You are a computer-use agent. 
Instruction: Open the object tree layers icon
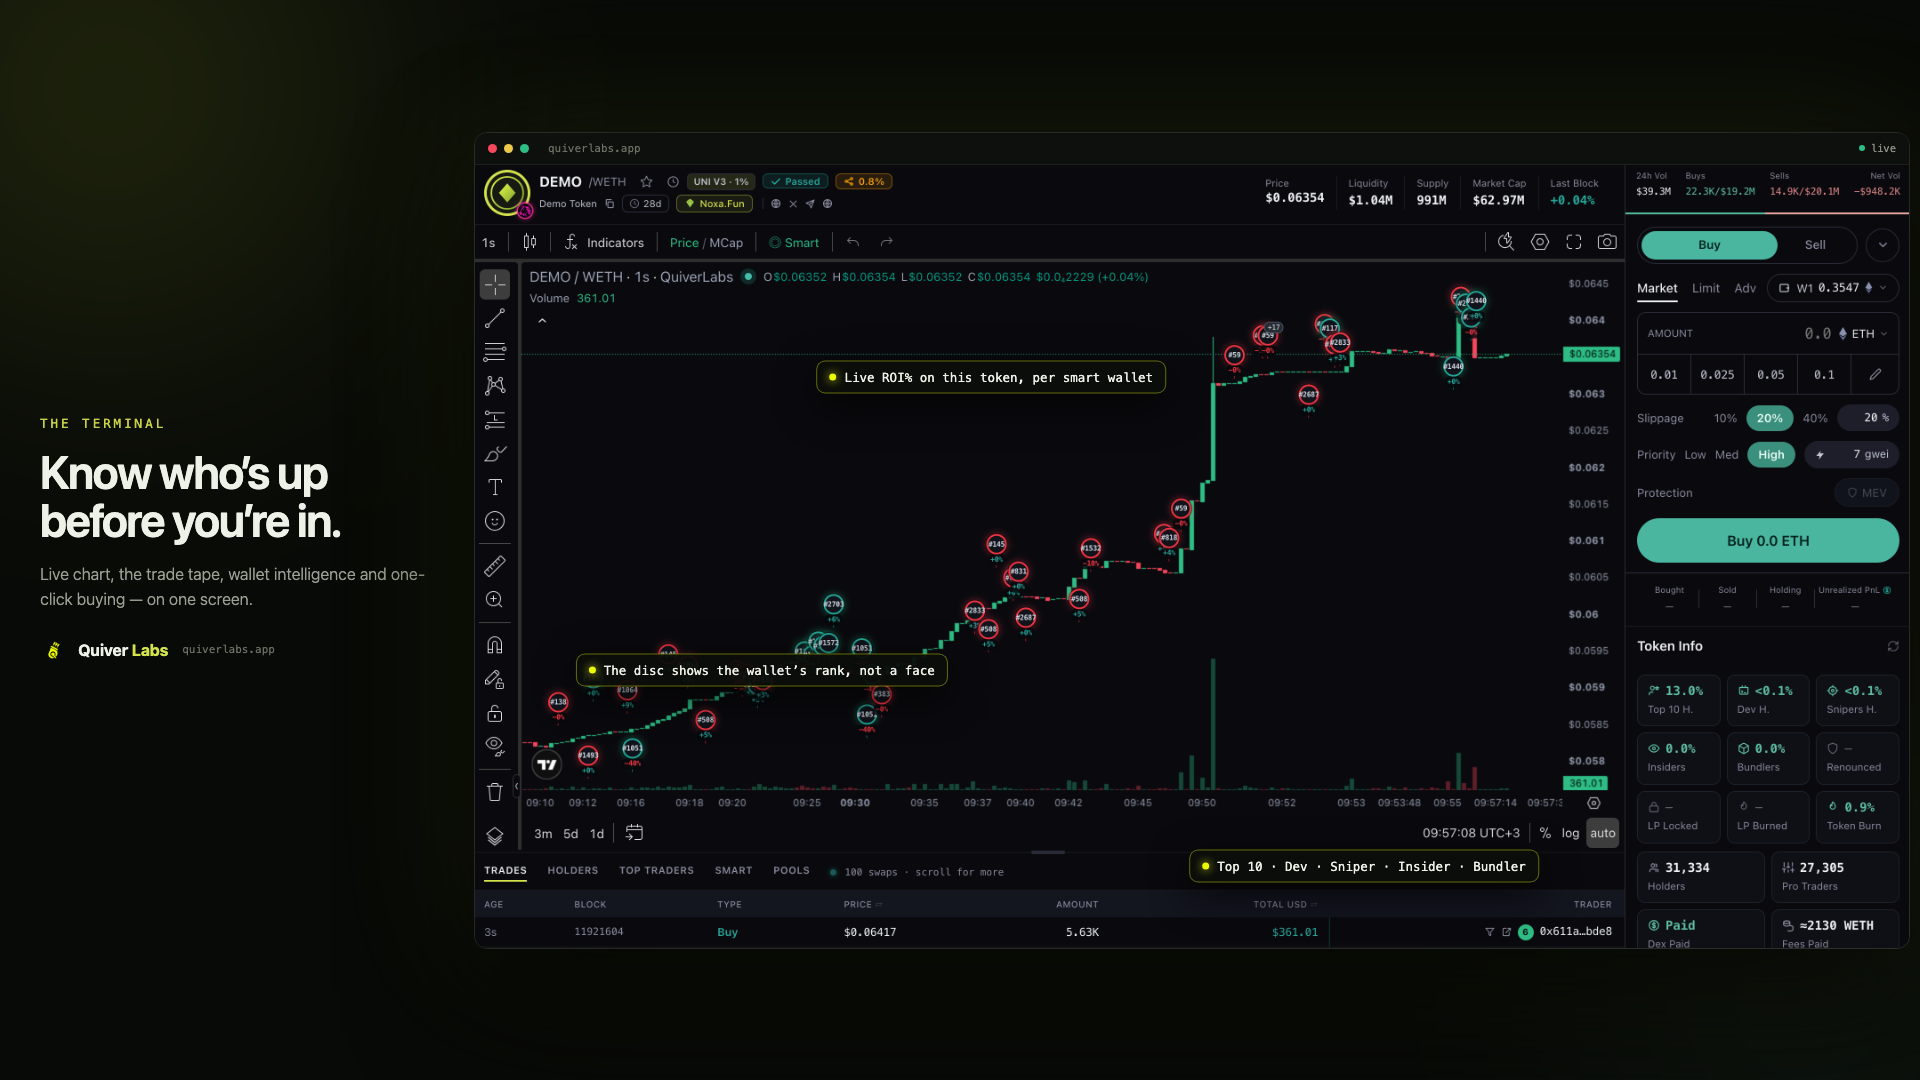[x=495, y=836]
